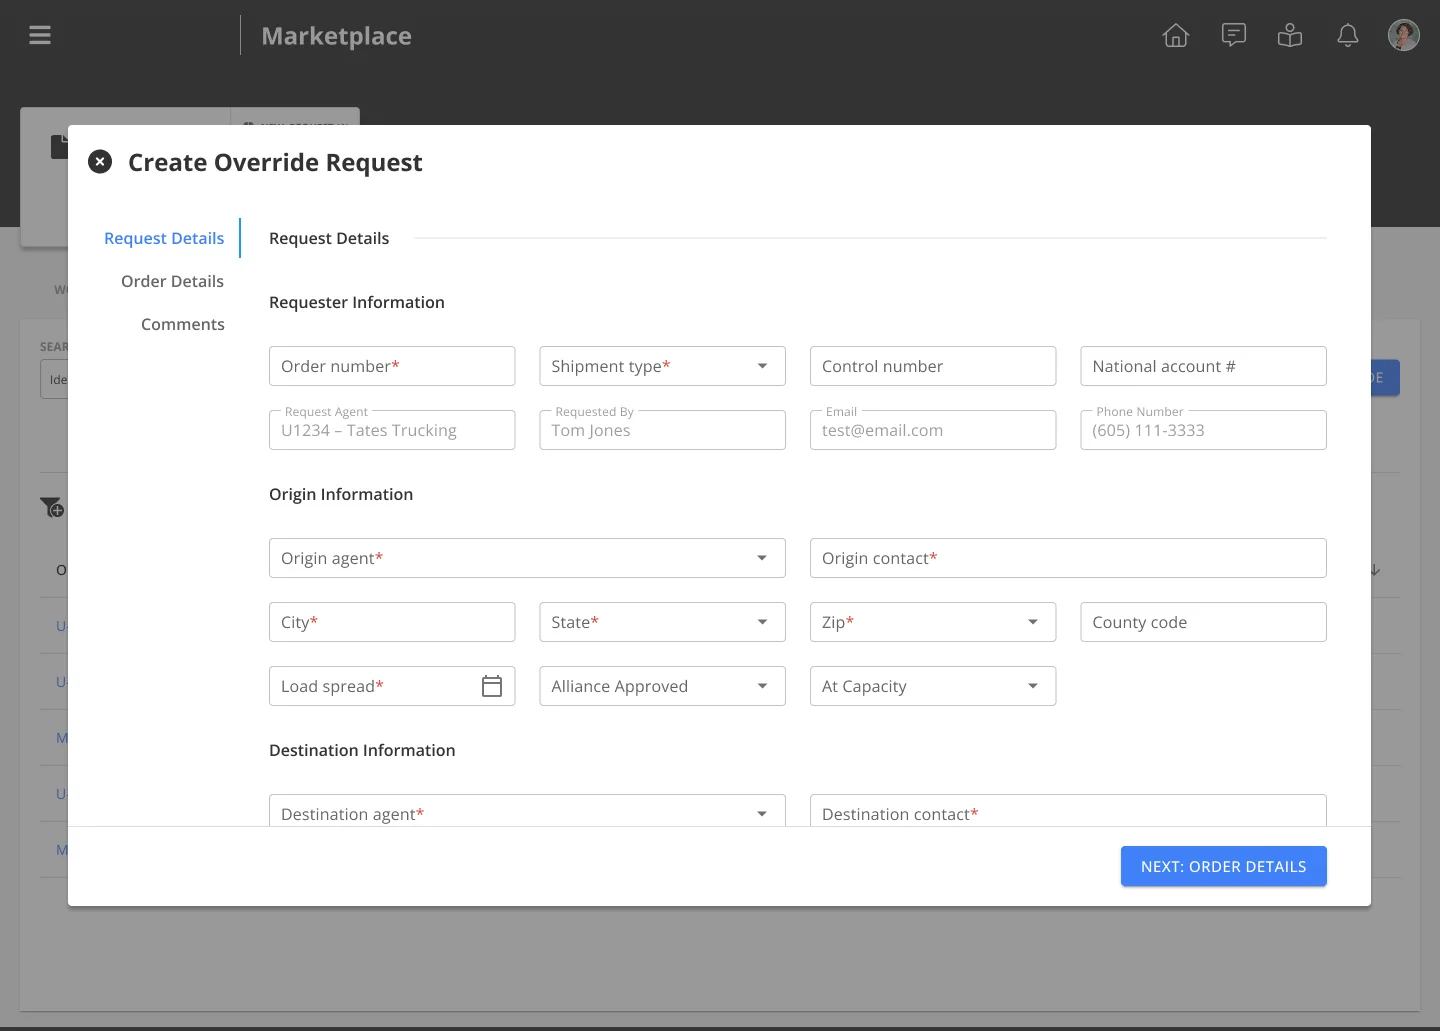
Task: Open the Load spread calendar picker
Action: [x=492, y=686]
